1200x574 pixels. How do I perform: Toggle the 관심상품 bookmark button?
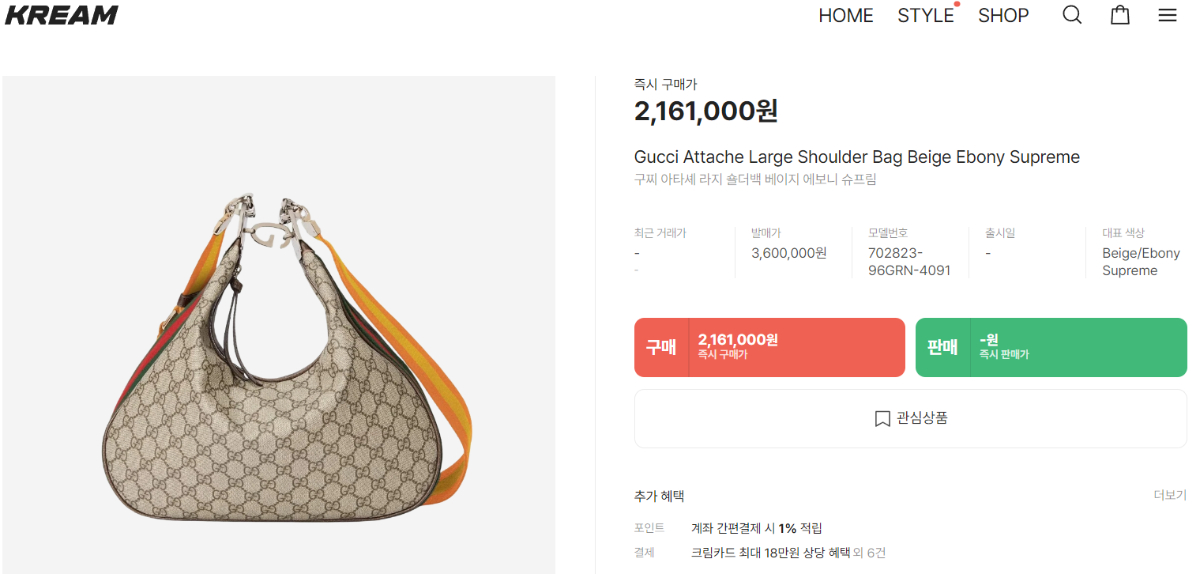coord(910,418)
